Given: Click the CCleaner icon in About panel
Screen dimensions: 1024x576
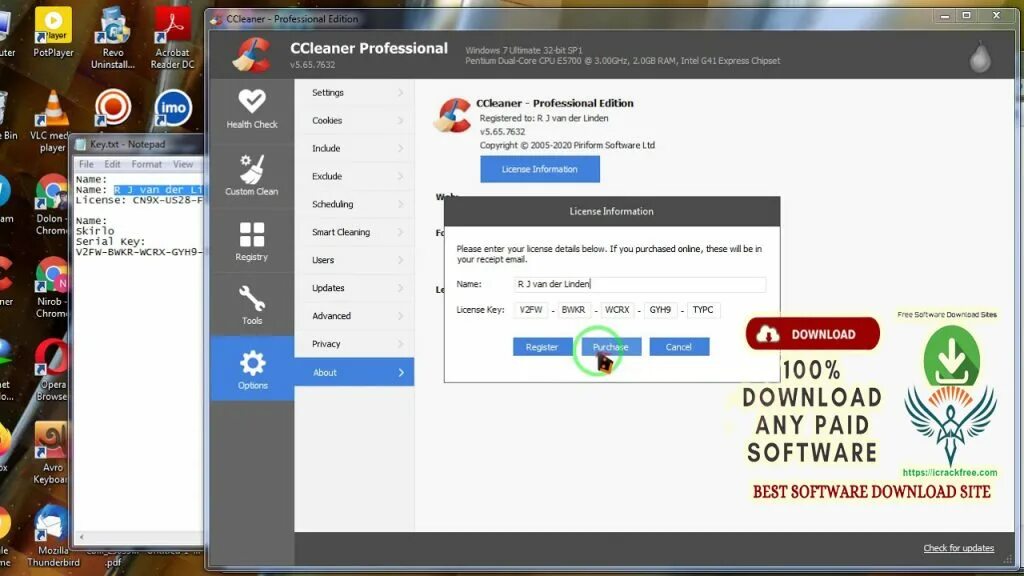Looking at the screenshot, I should pyautogui.click(x=452, y=116).
